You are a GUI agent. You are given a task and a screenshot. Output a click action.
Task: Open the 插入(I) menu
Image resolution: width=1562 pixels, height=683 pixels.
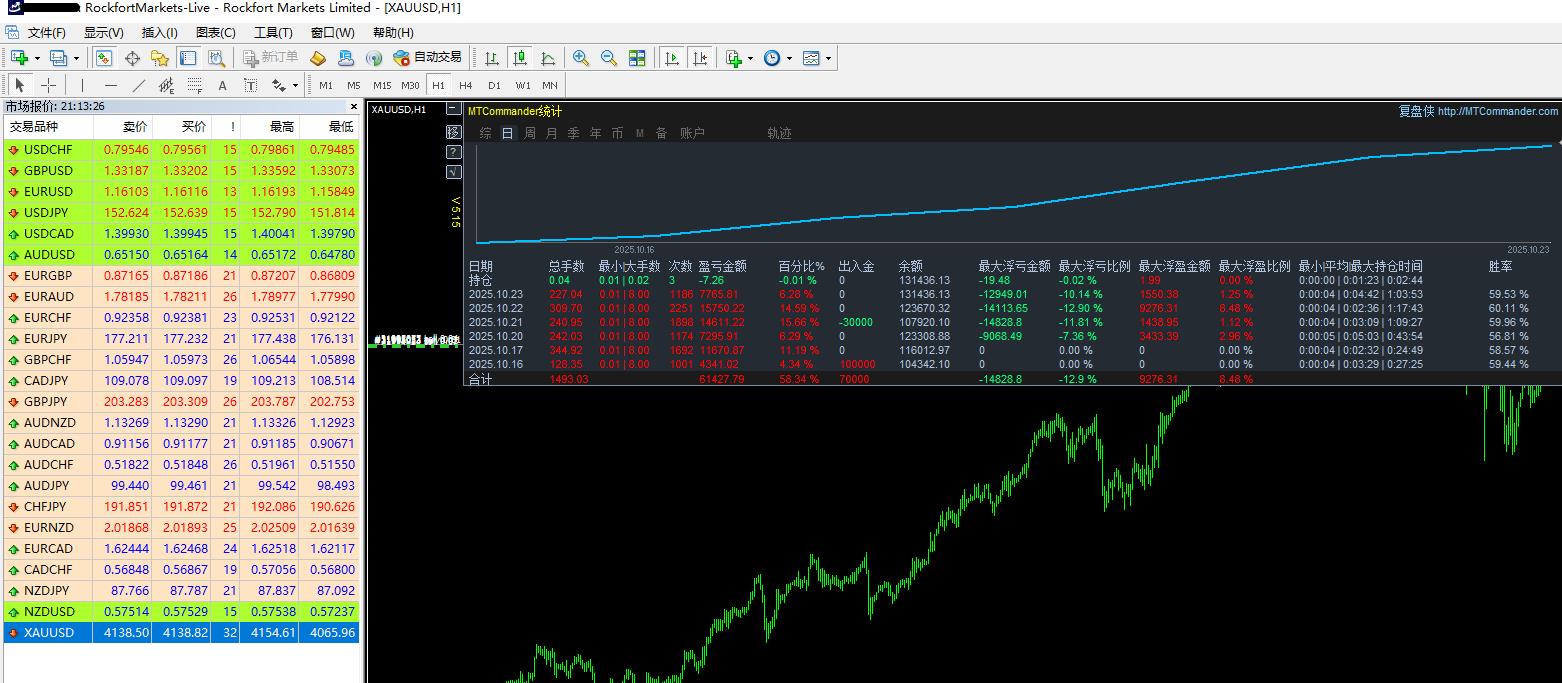160,33
